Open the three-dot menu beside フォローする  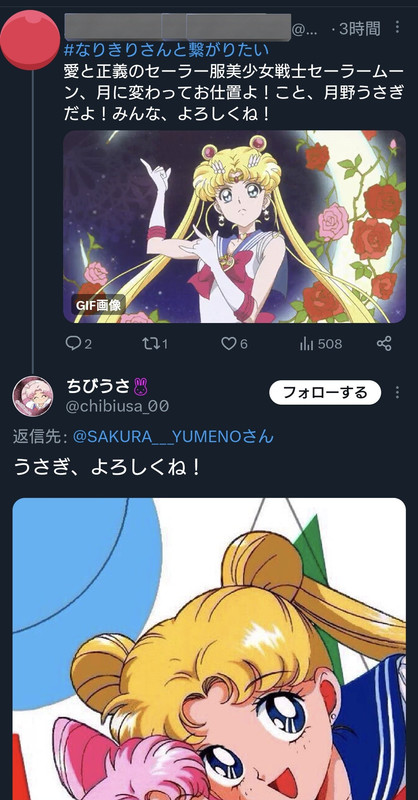point(397,392)
